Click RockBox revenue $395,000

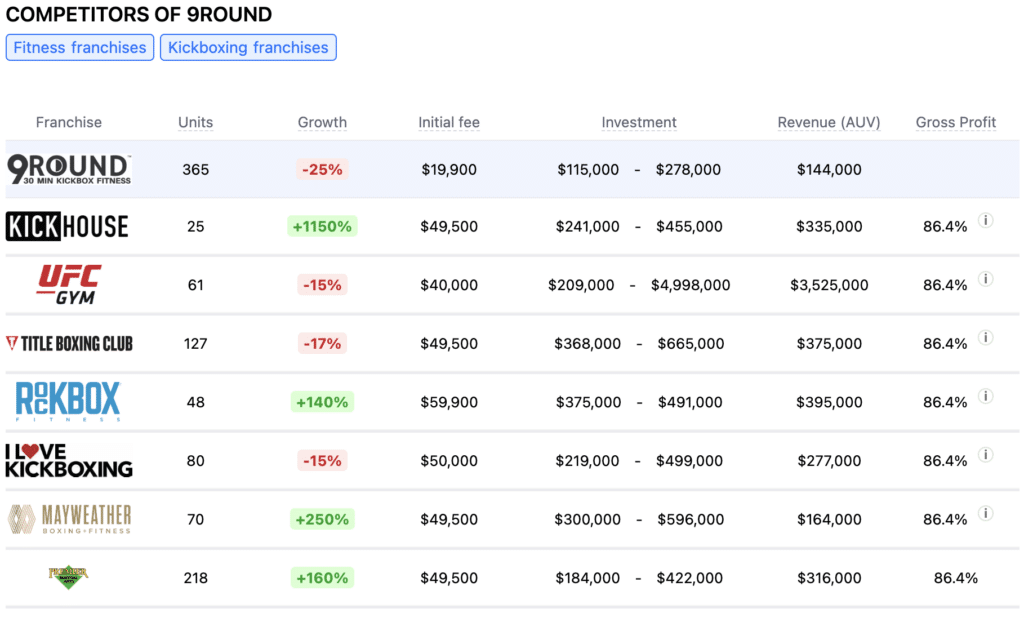click(x=829, y=402)
